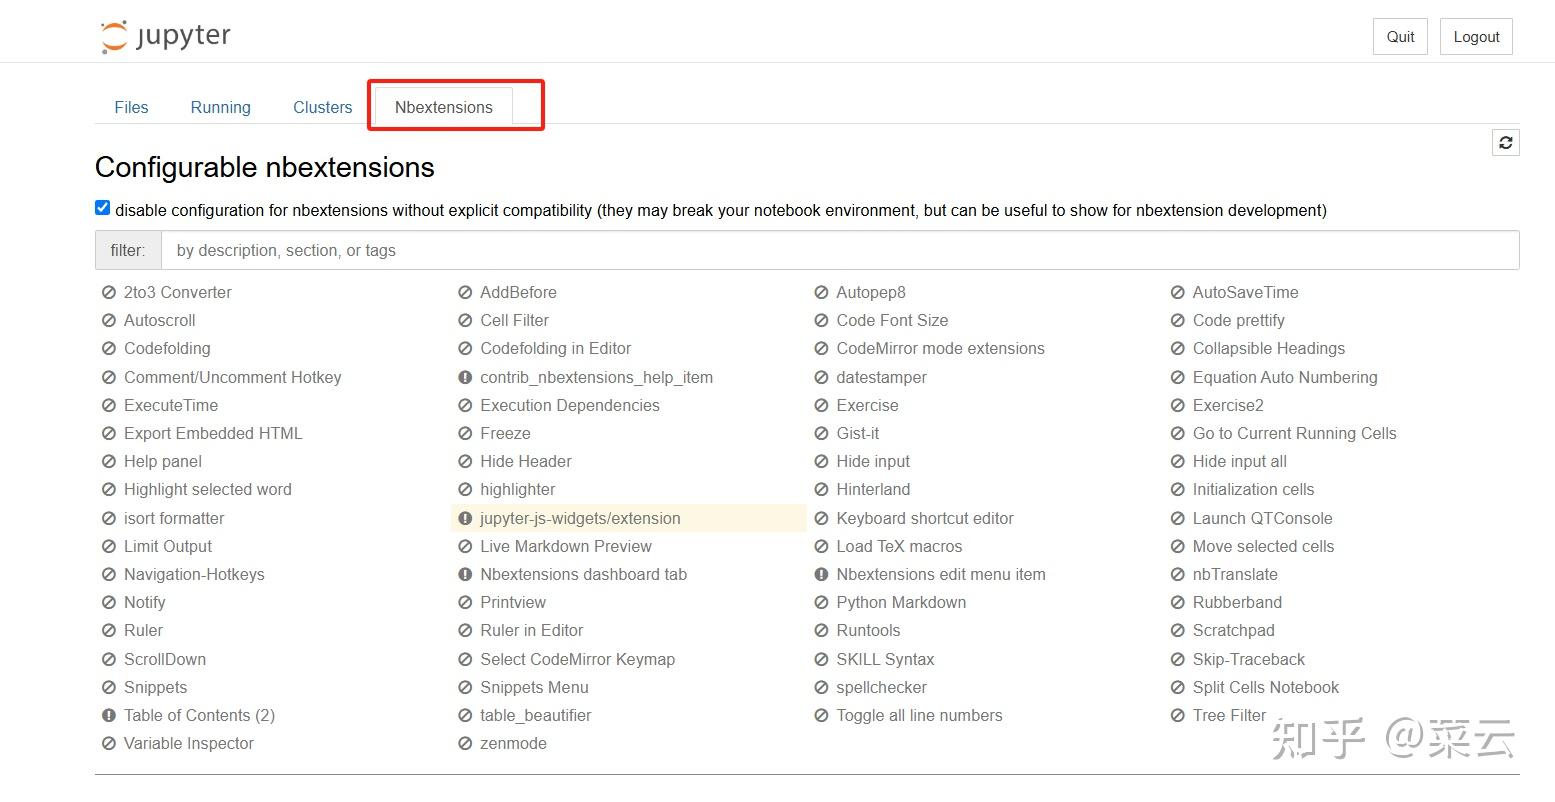
Task: Click the icon next to Nbextensions edit menu item
Action: (x=821, y=574)
